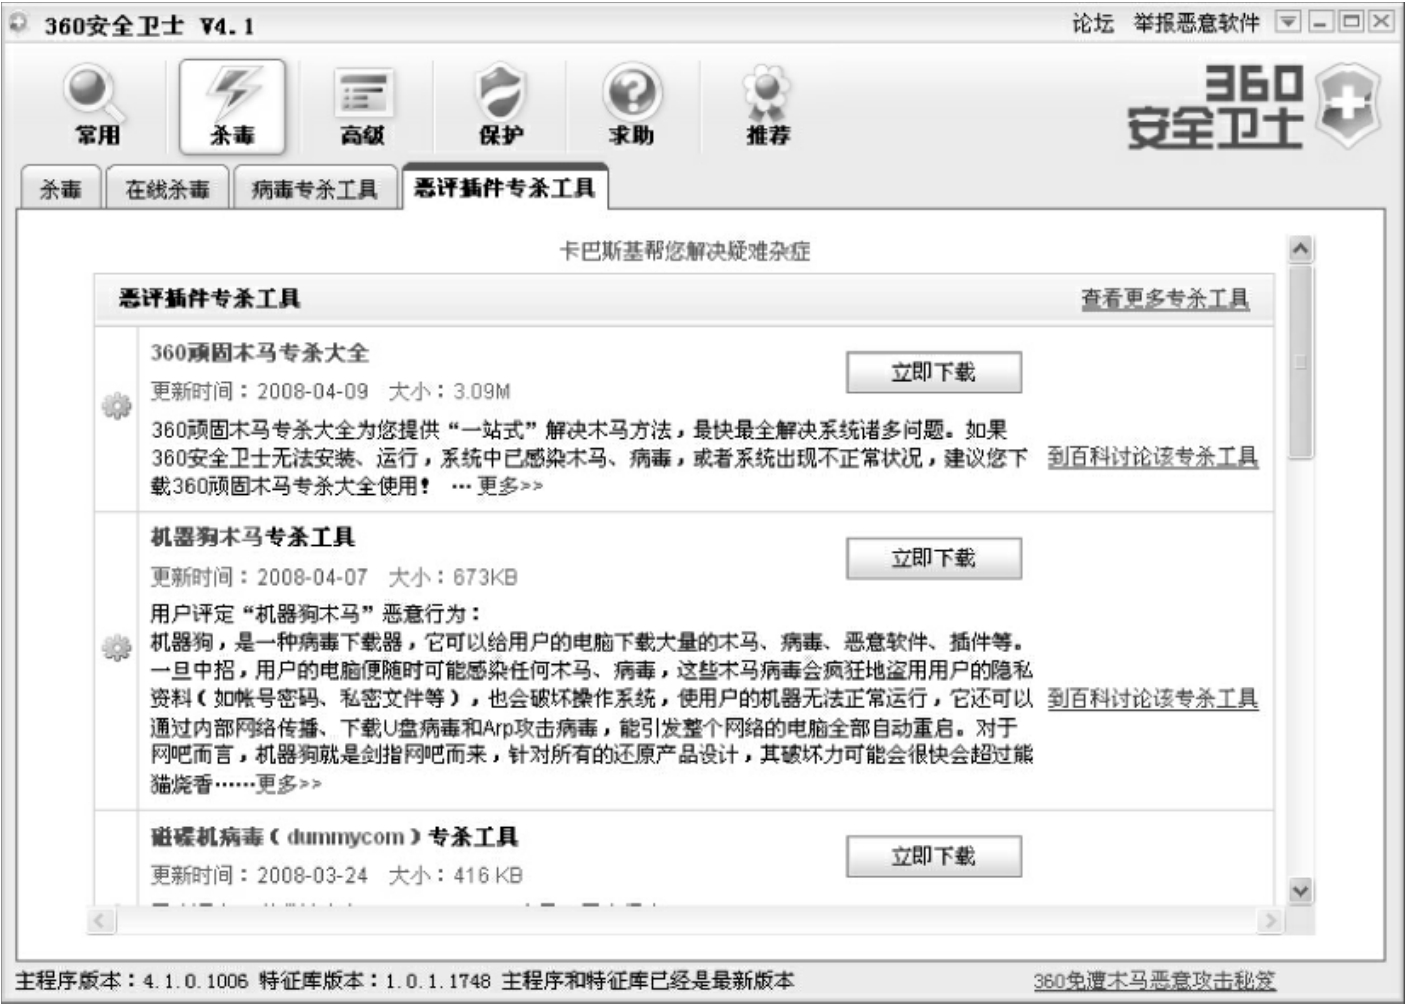Open the title bar dropdown menu arrow
1405x1004 pixels.
click(x=1288, y=22)
